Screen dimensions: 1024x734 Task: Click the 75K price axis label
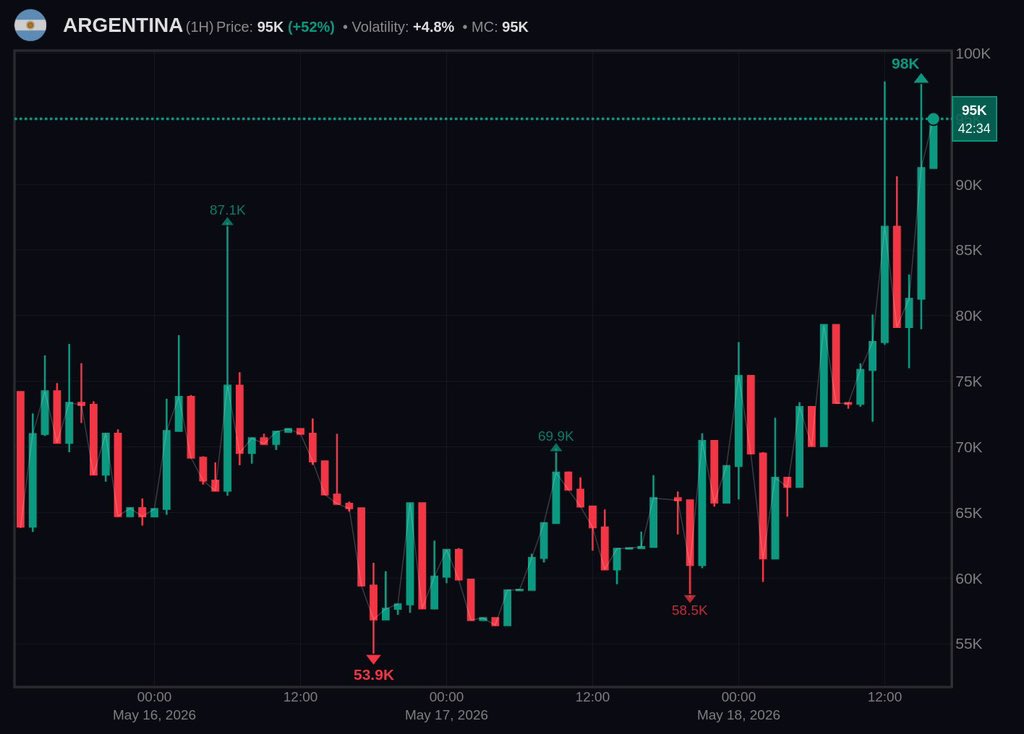(968, 381)
